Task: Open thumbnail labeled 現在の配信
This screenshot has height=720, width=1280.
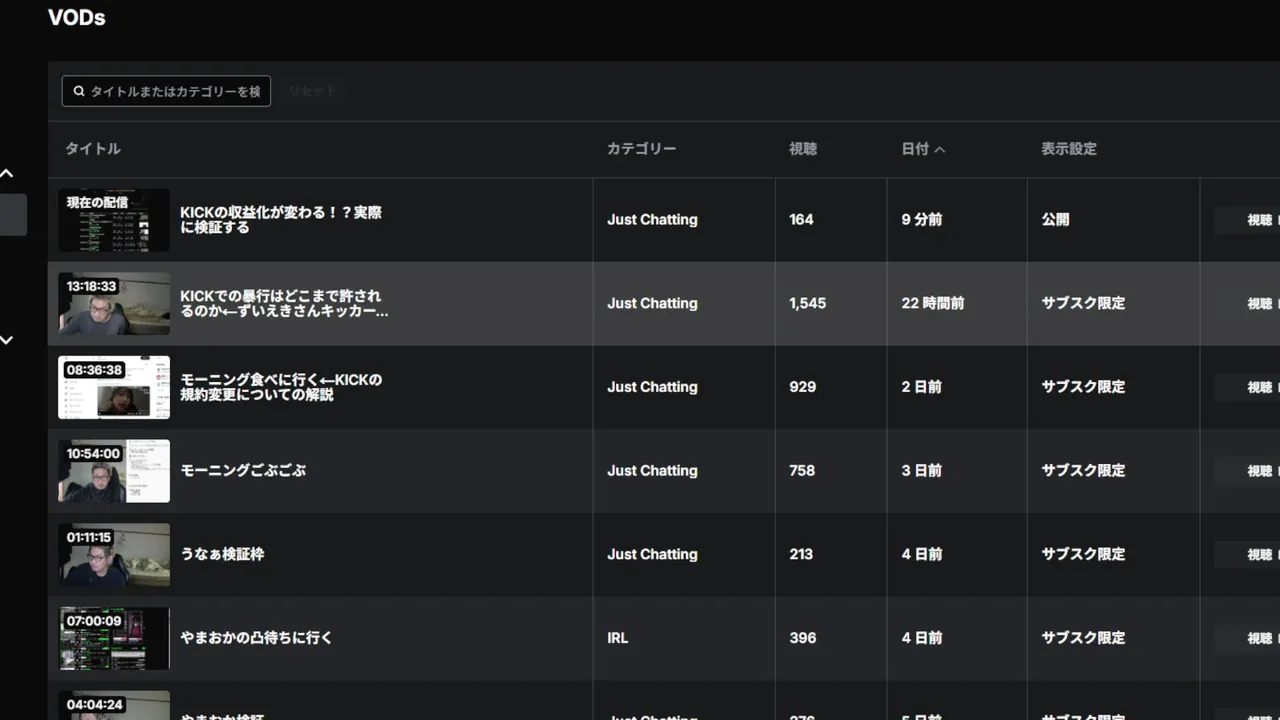Action: (114, 220)
